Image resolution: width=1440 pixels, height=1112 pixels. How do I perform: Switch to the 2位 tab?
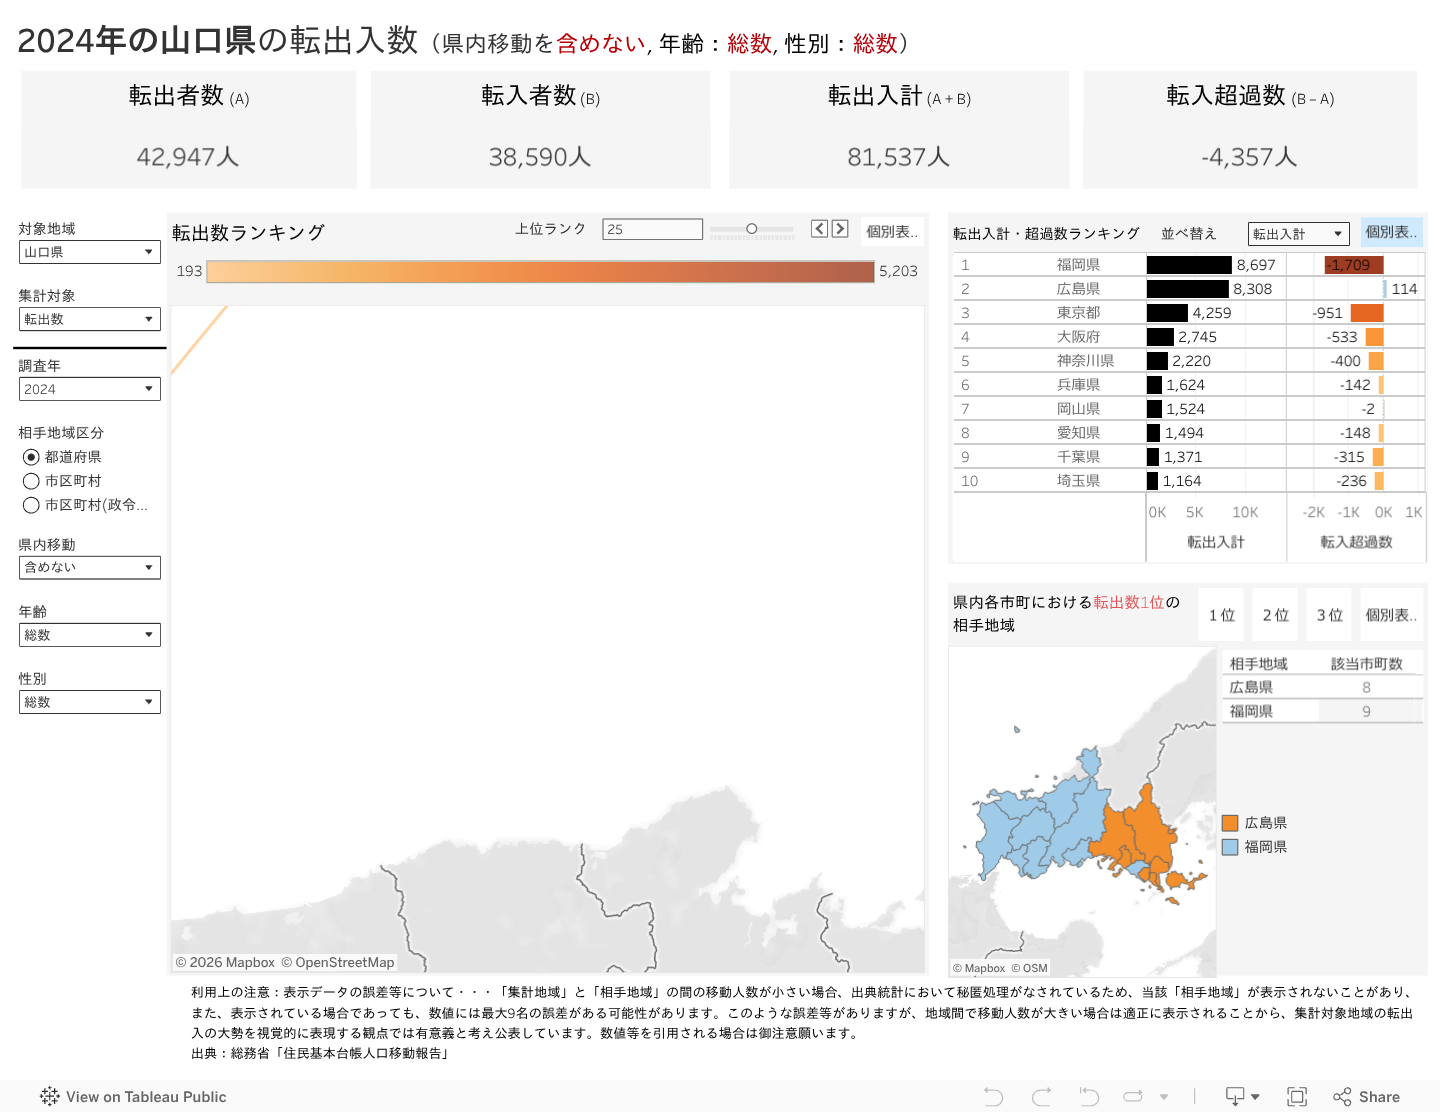[x=1275, y=615]
